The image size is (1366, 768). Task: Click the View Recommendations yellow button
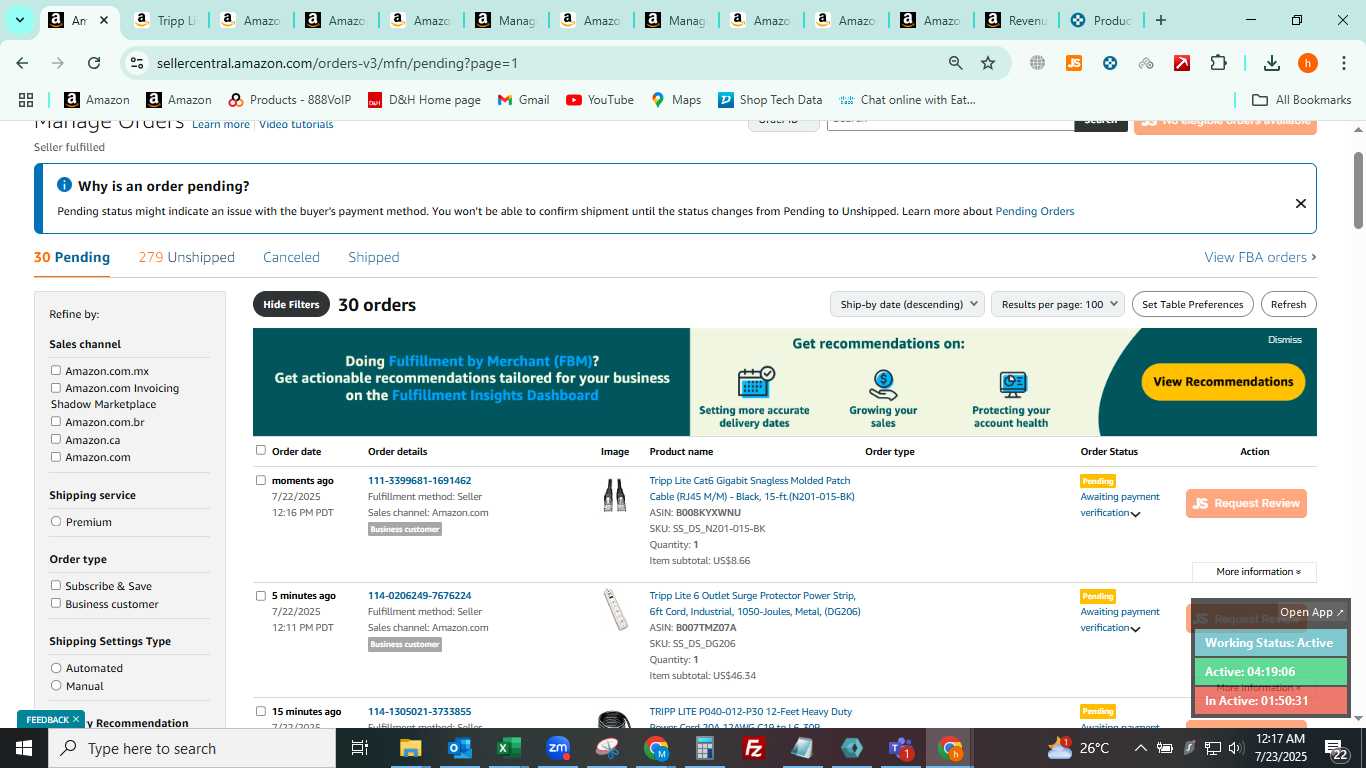1223,381
